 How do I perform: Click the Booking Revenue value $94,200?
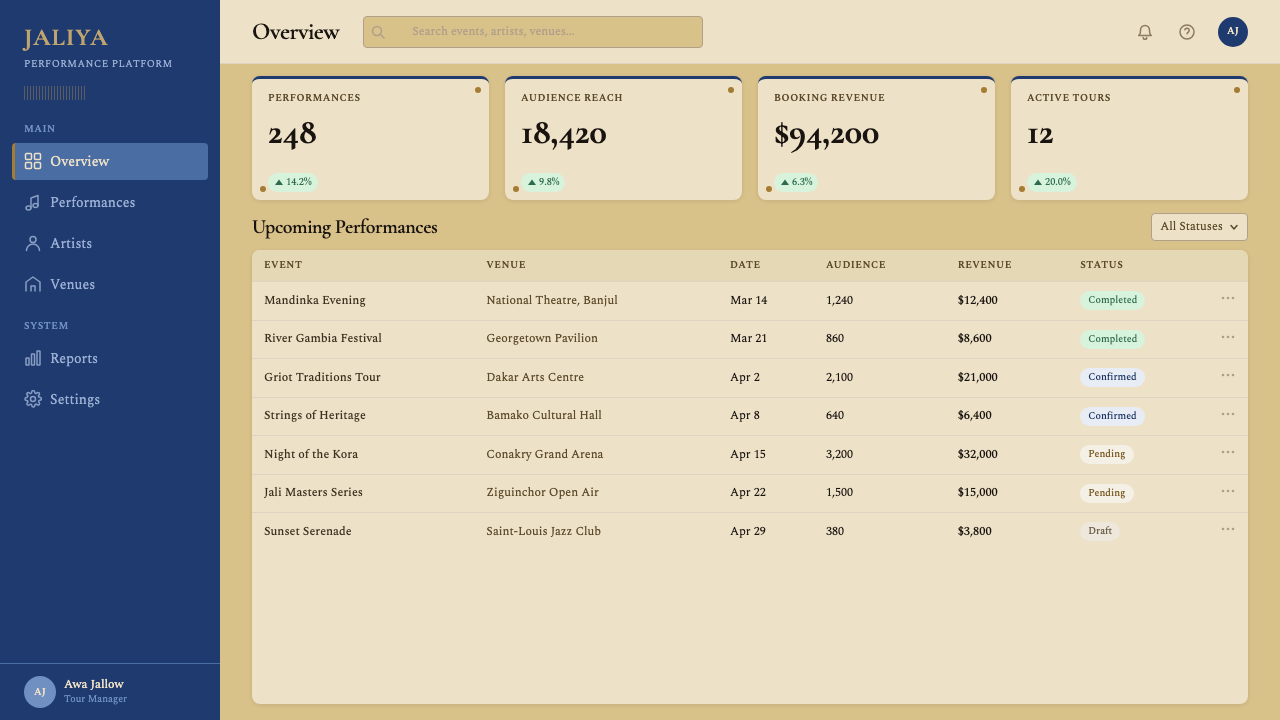826,134
